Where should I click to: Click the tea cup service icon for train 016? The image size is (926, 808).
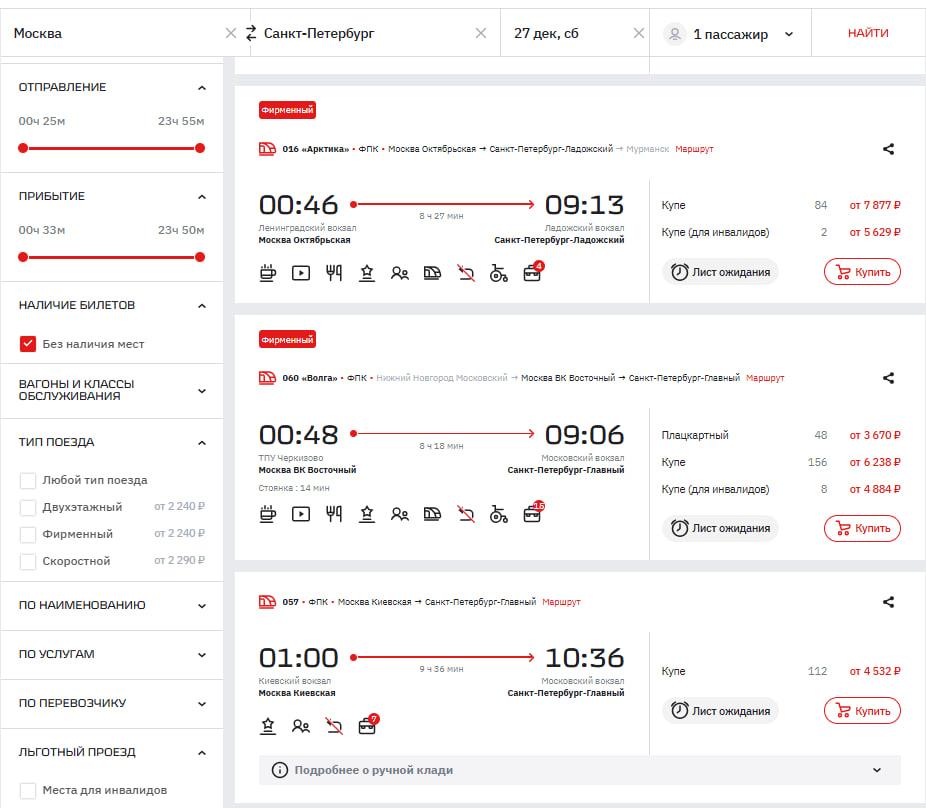coord(268,273)
